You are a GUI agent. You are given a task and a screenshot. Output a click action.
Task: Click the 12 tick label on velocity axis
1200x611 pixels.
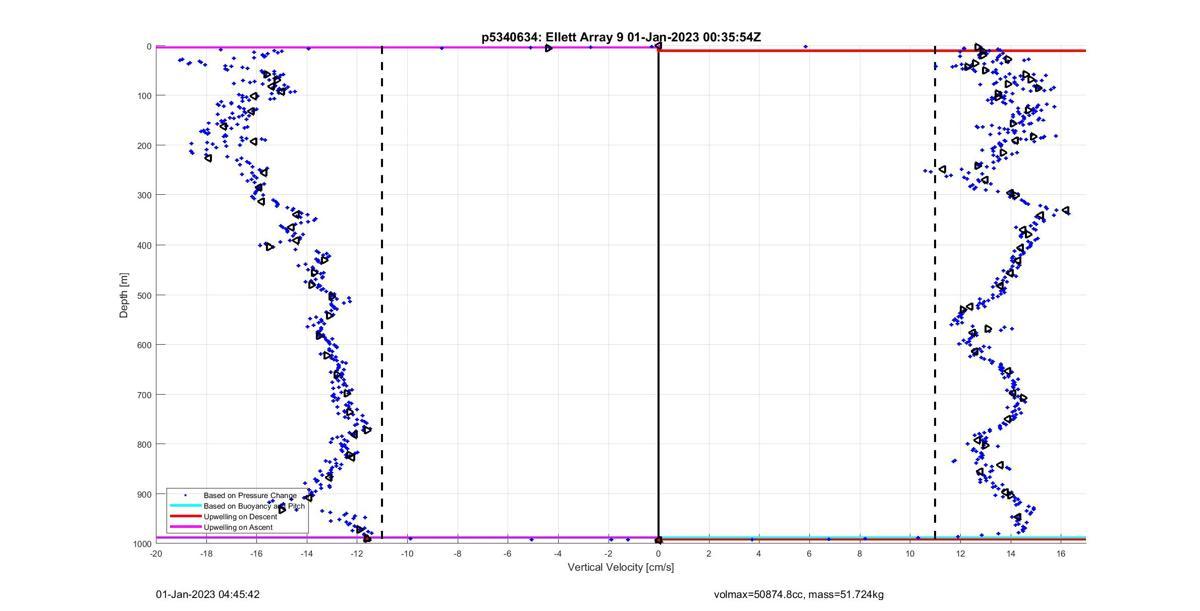[960, 552]
